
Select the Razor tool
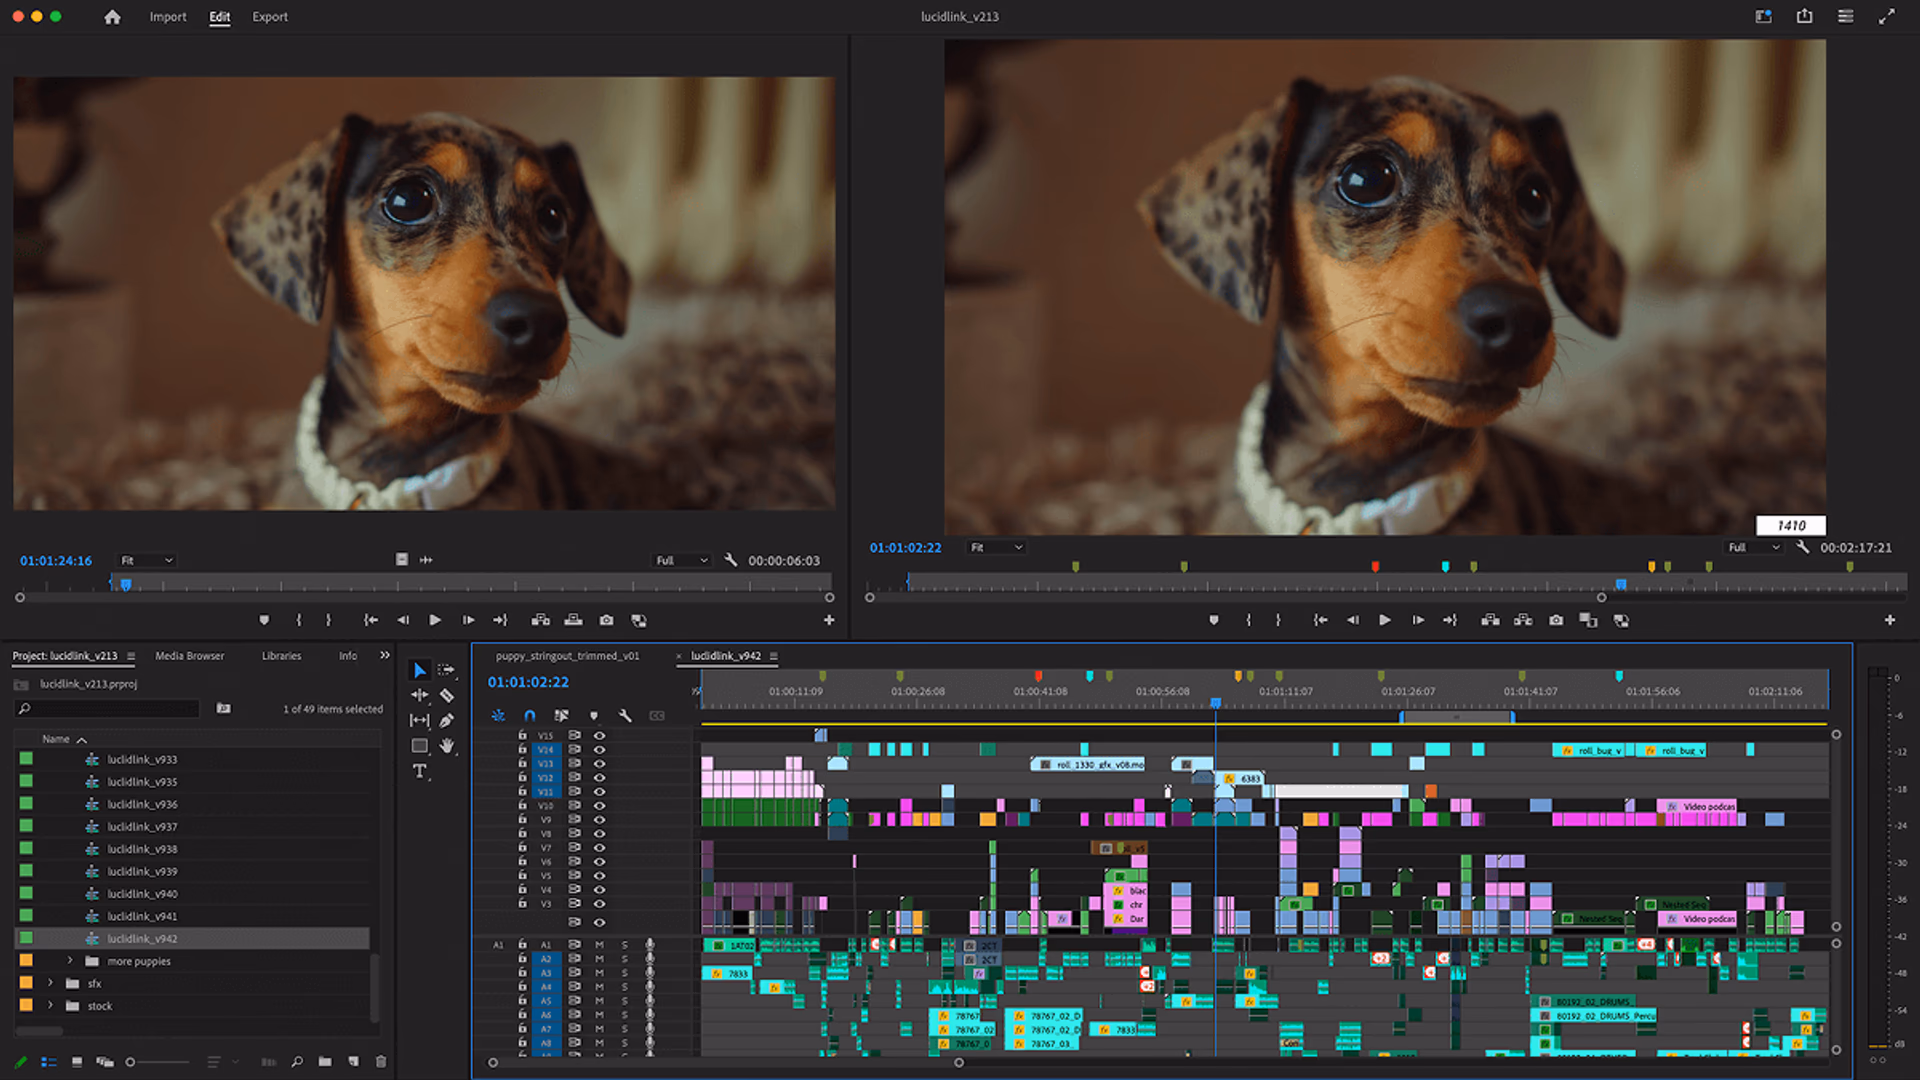click(x=448, y=695)
